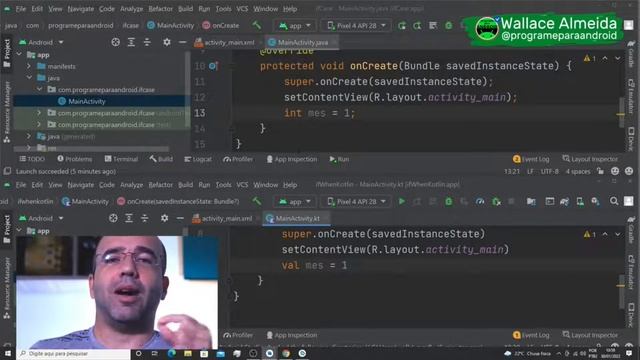Click the tool window quick access icon in ifCase status bar
The height and width of the screenshot is (360, 640).
(7, 171)
